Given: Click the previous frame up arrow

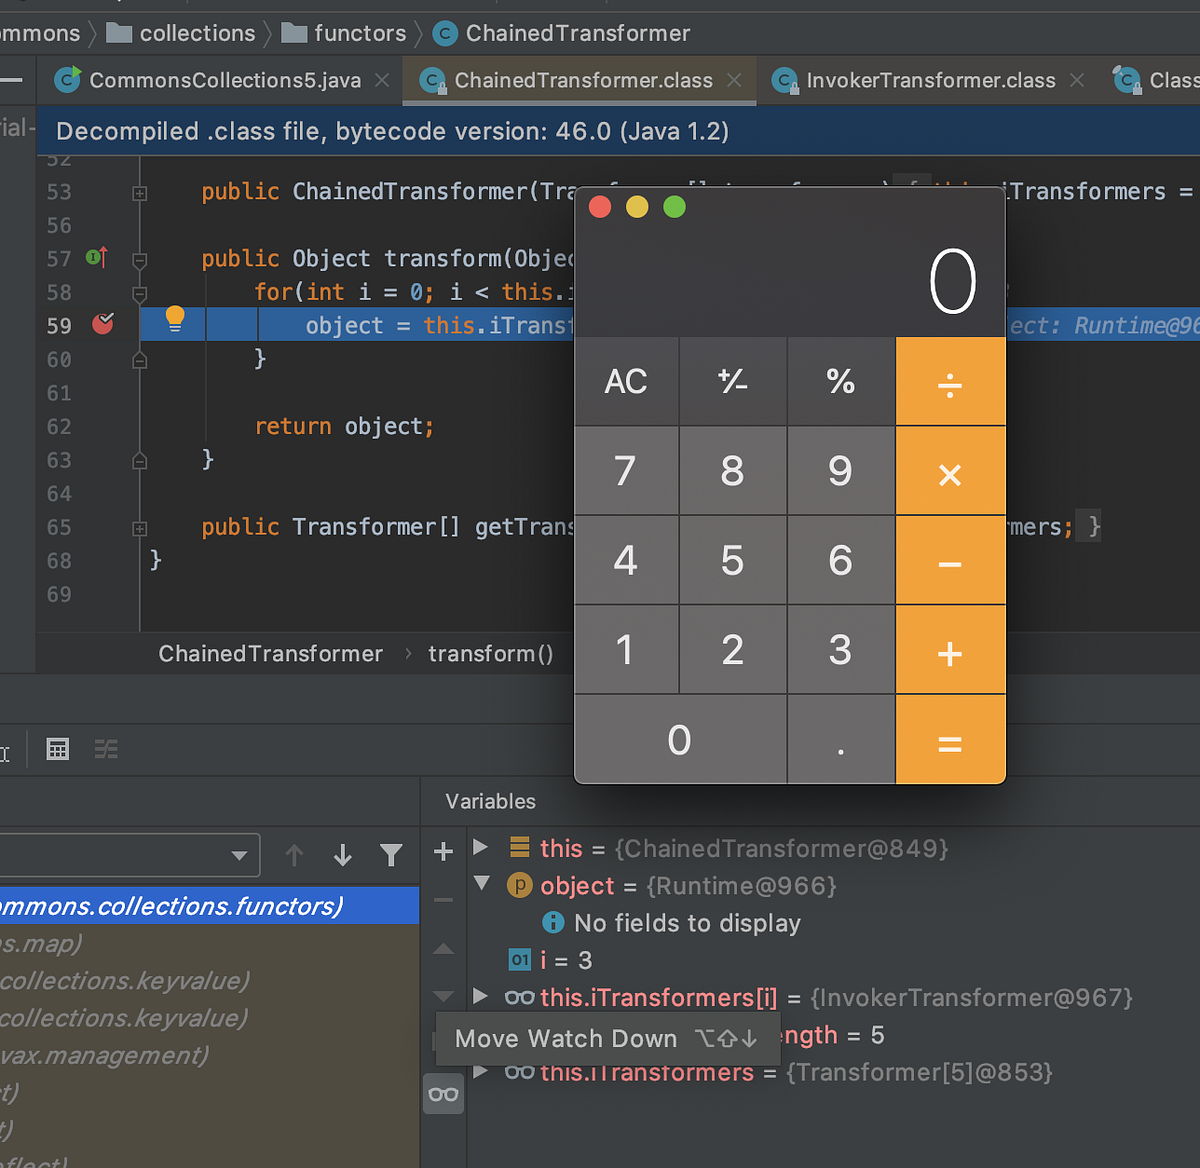Looking at the screenshot, I should [x=294, y=855].
